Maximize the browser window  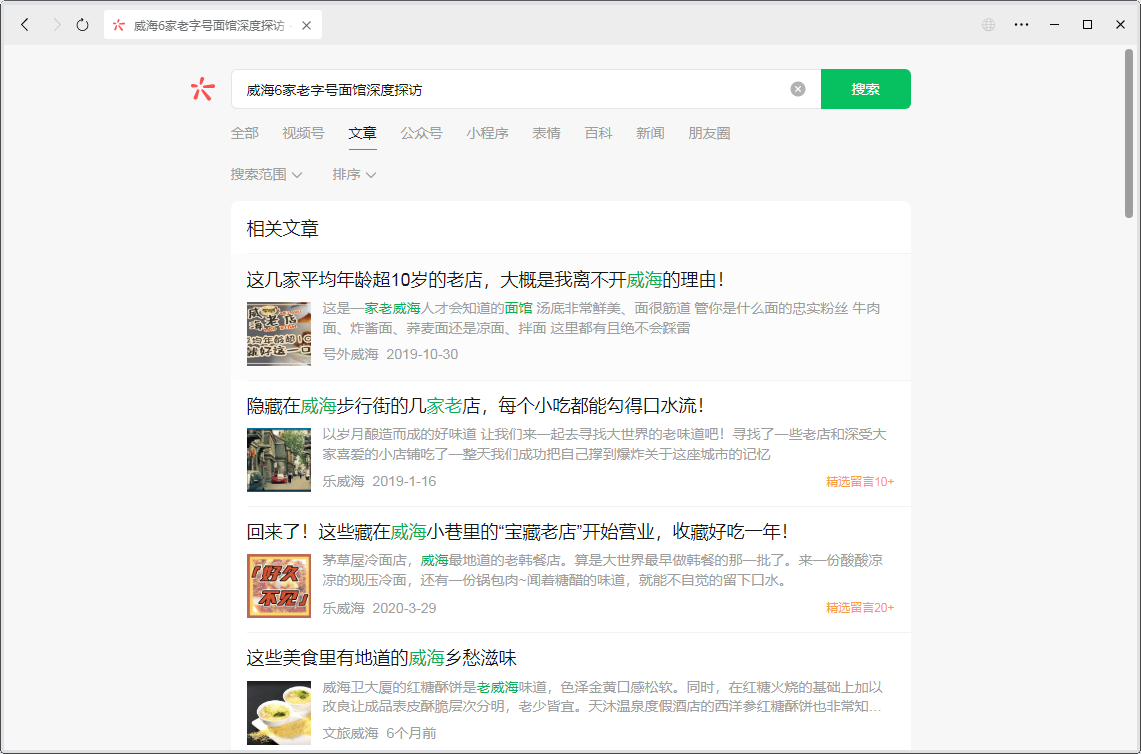click(1087, 25)
